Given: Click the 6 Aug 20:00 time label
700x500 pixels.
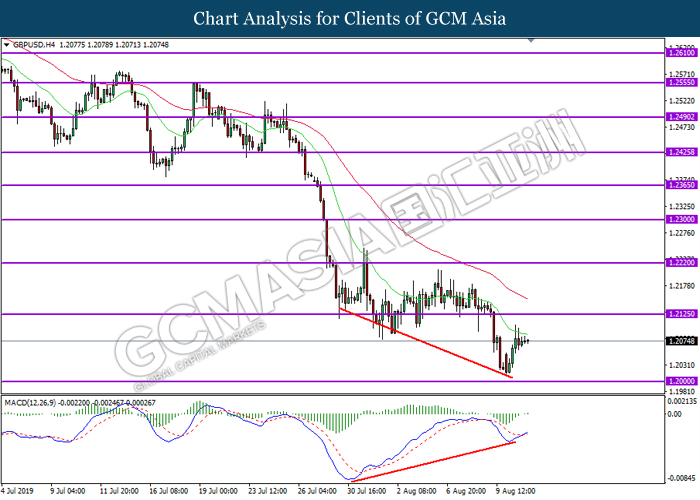Looking at the screenshot, I should (466, 491).
